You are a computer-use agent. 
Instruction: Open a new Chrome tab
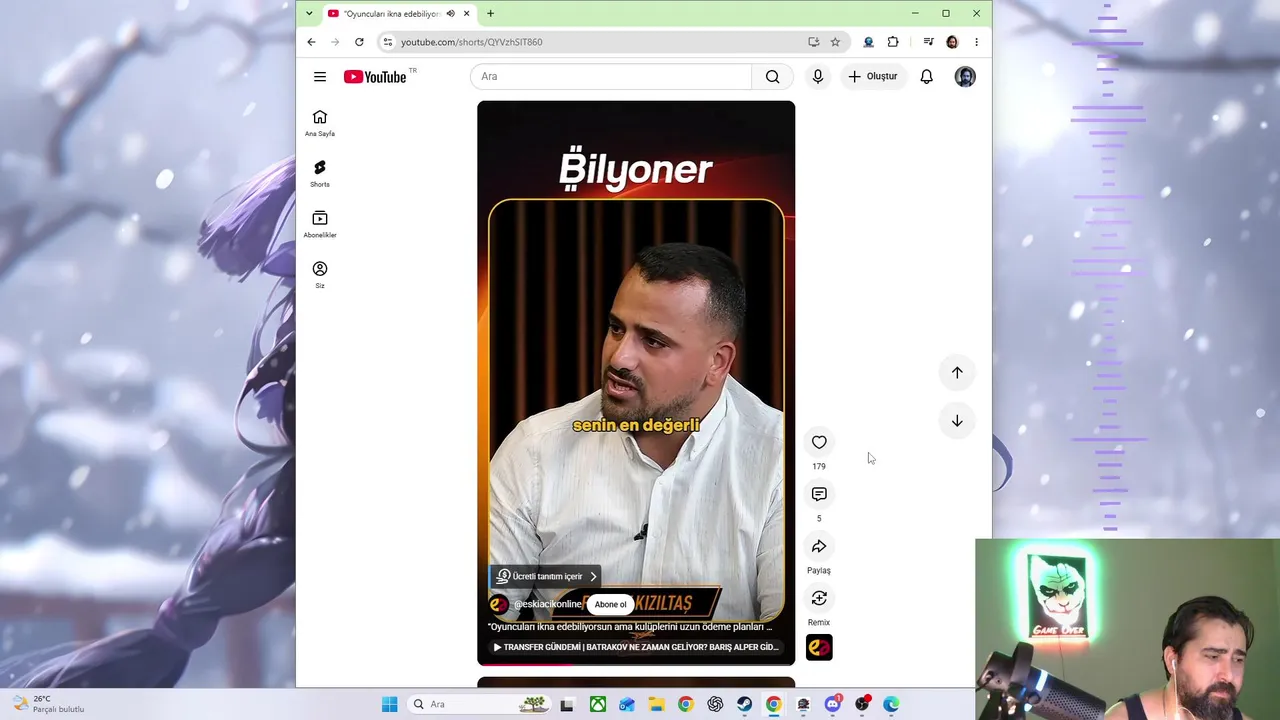tap(490, 14)
